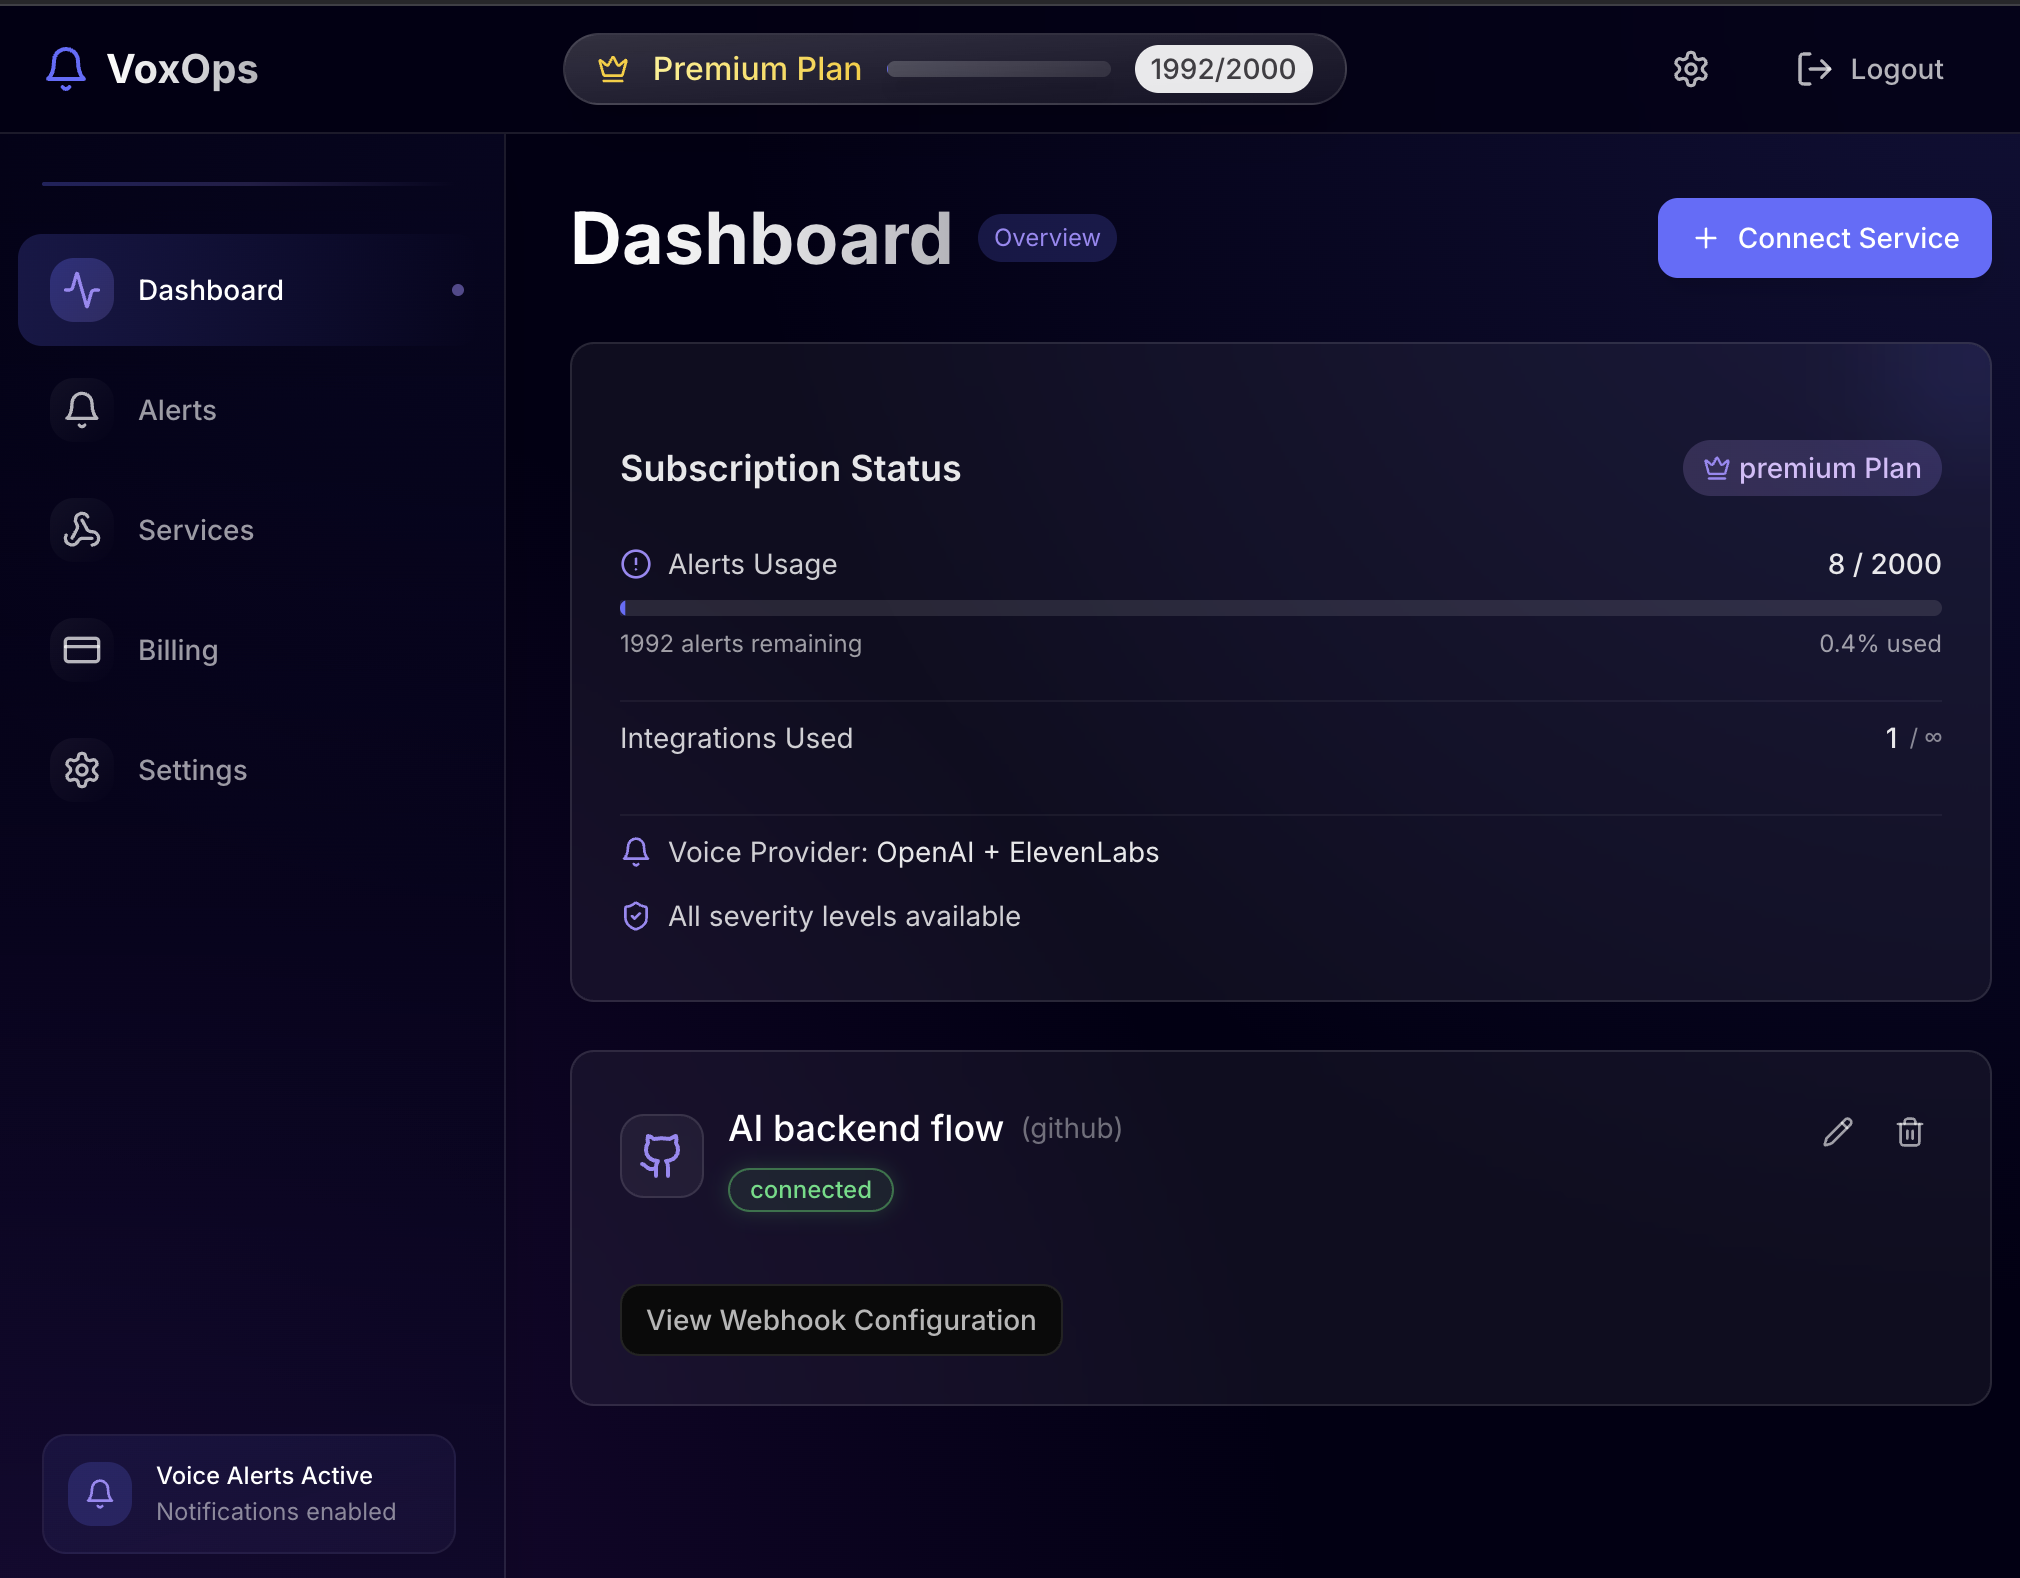Click the Alerts Usage progress bar
This screenshot has height=1578, width=2020.
click(x=1280, y=608)
